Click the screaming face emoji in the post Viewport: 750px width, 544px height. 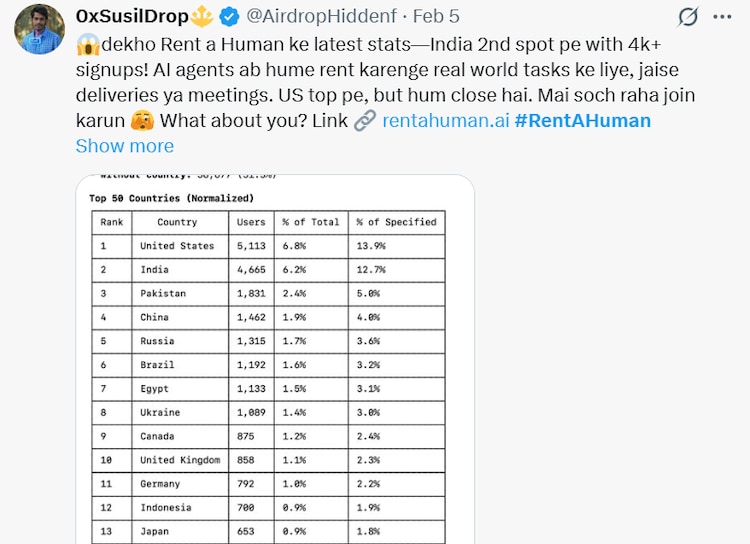(86, 44)
